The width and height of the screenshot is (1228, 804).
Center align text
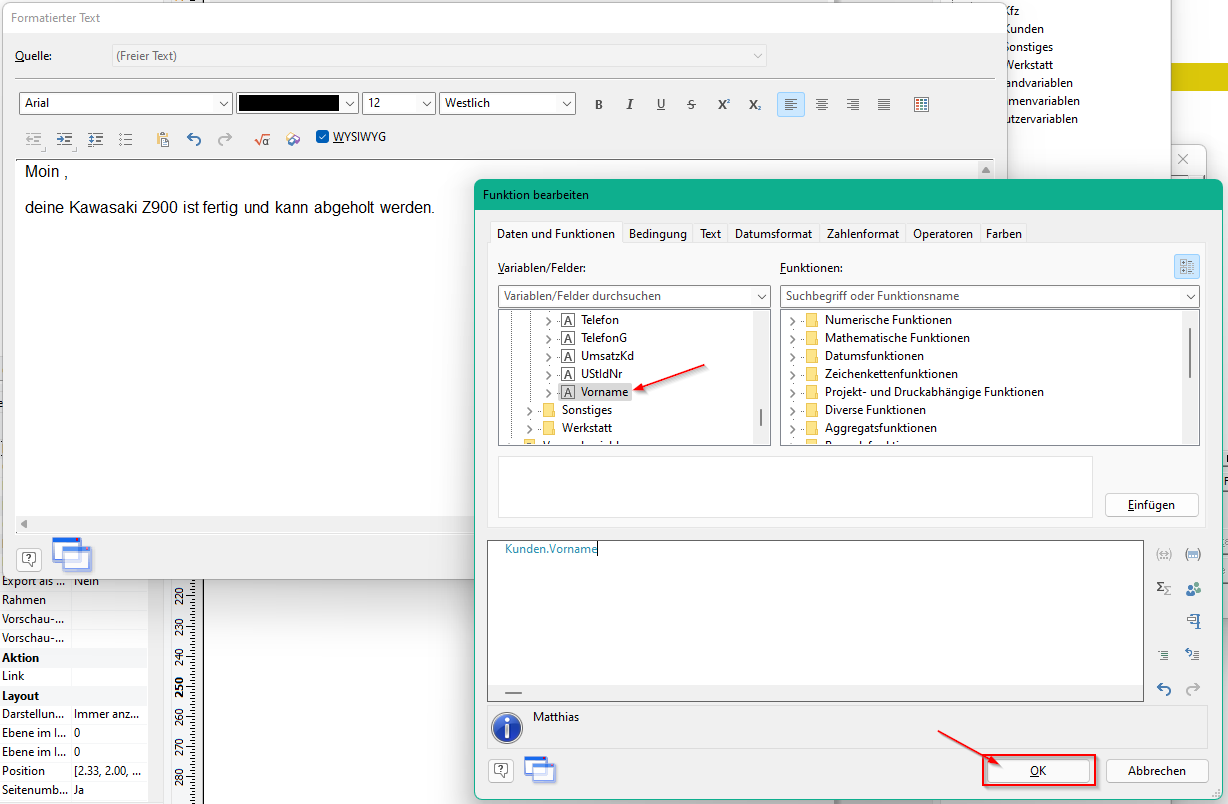click(x=822, y=104)
